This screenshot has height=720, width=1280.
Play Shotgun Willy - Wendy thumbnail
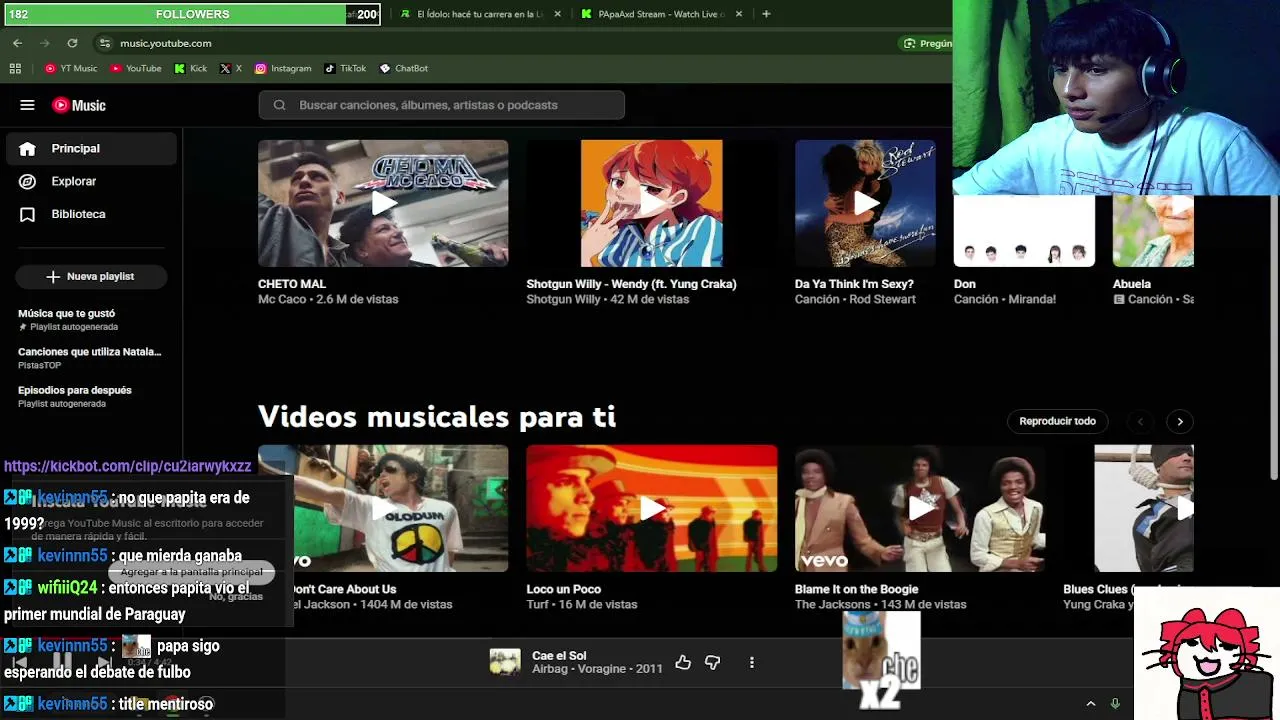coord(651,203)
